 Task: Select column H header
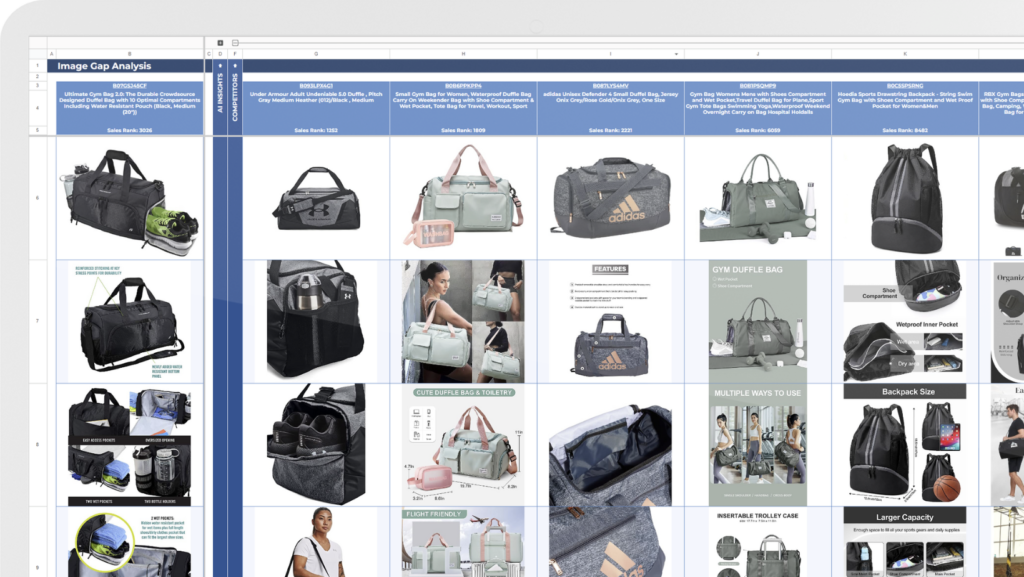tap(463, 54)
